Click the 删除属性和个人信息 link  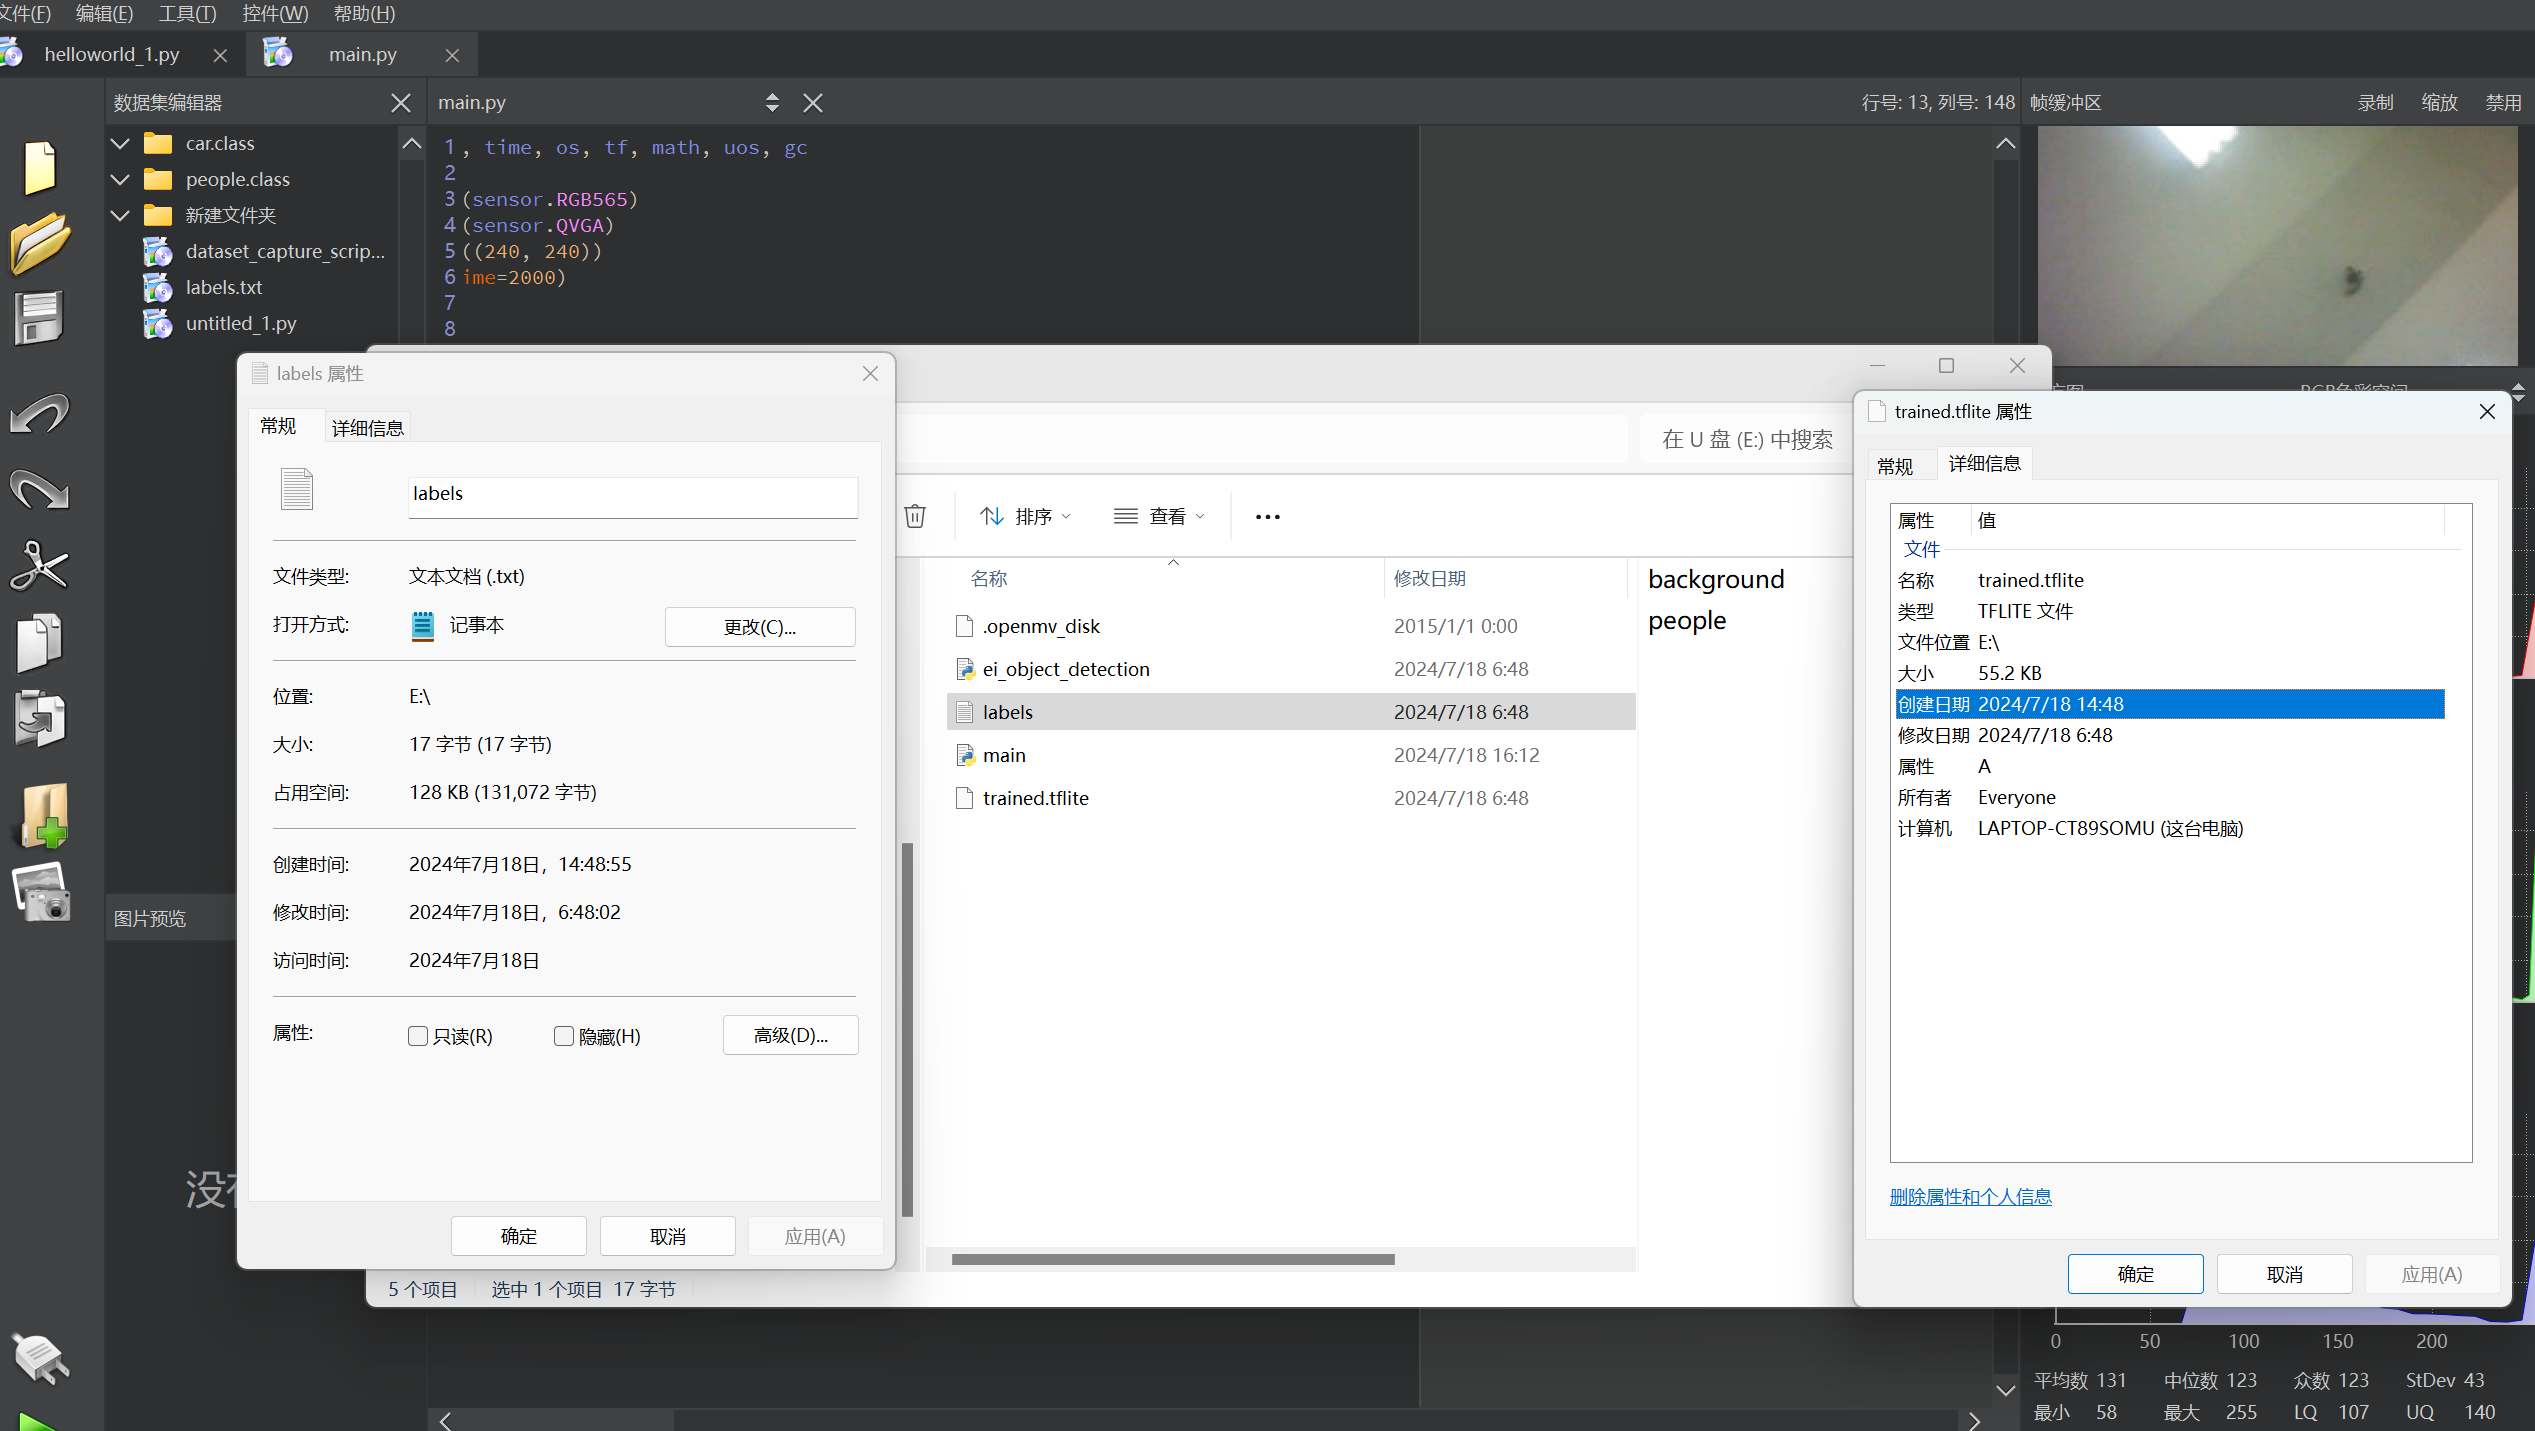coord(1970,1196)
